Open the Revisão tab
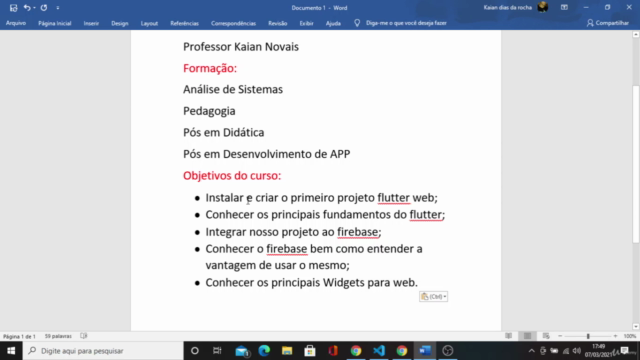 pyautogui.click(x=278, y=23)
